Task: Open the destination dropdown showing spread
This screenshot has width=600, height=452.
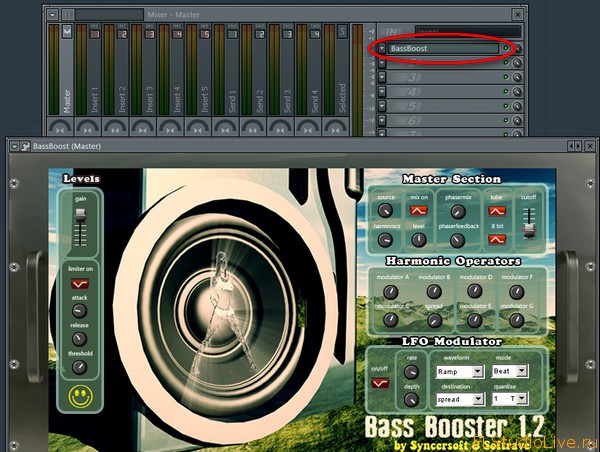Action: tap(460, 399)
